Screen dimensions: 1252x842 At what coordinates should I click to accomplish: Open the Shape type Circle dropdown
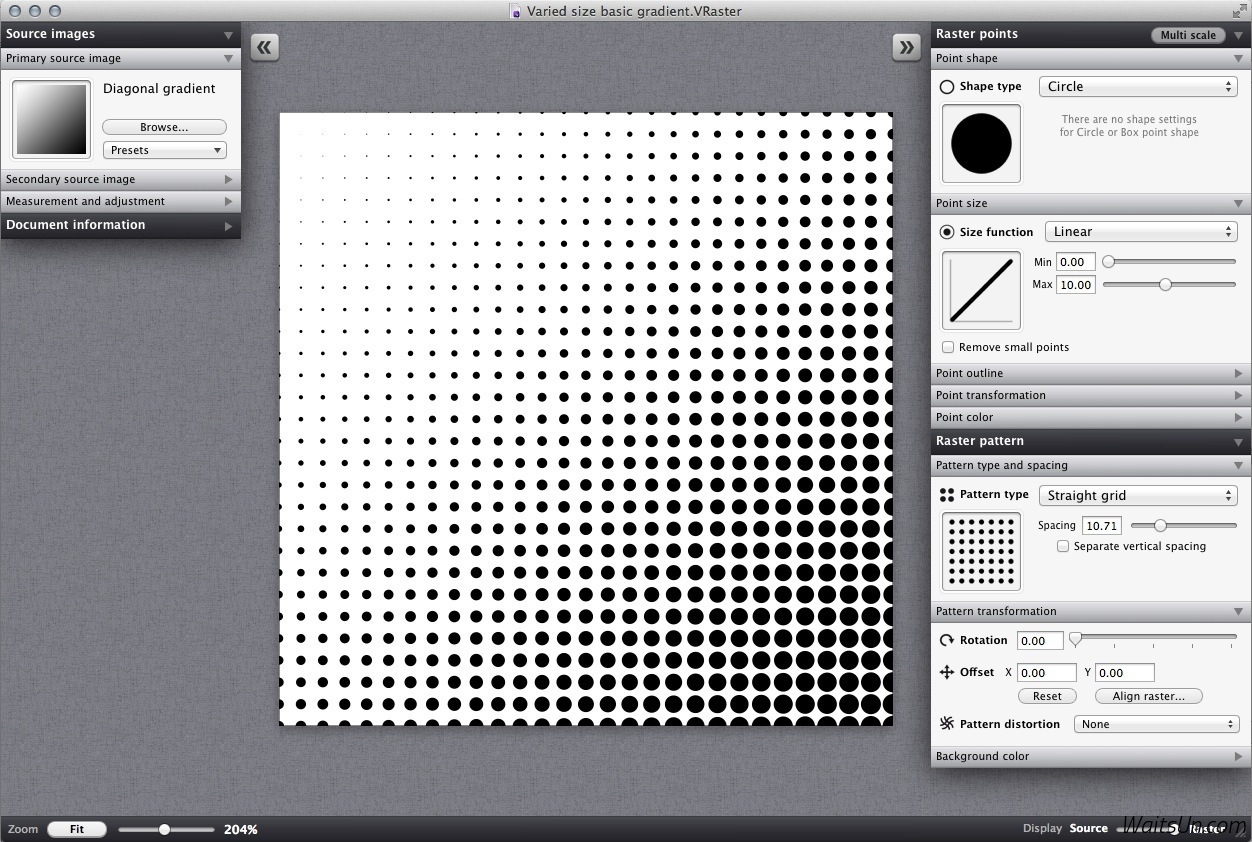coord(1138,87)
